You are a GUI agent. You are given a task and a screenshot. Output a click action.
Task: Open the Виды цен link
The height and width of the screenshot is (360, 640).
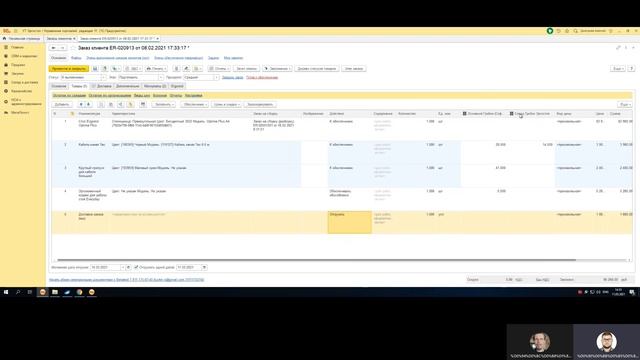click(142, 96)
